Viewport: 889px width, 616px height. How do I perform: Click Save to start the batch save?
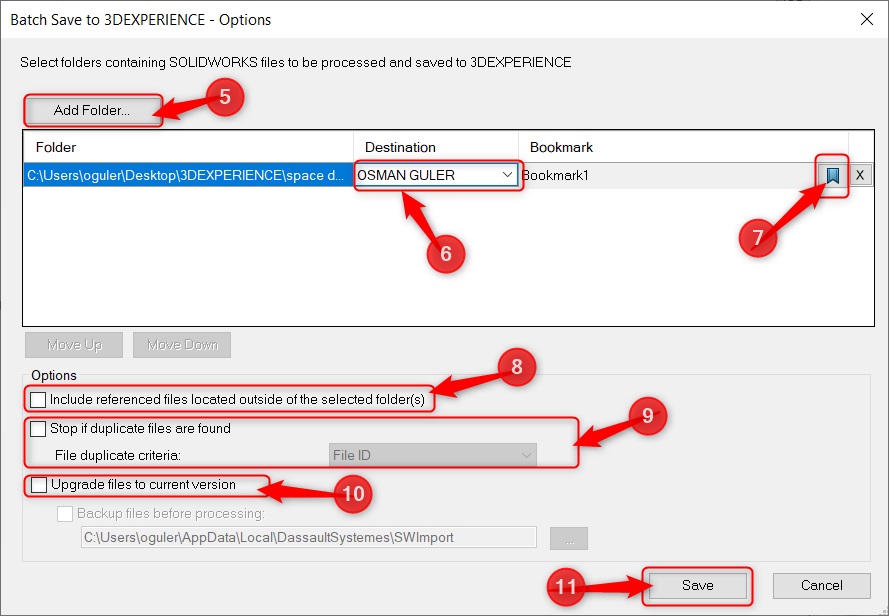click(x=697, y=585)
